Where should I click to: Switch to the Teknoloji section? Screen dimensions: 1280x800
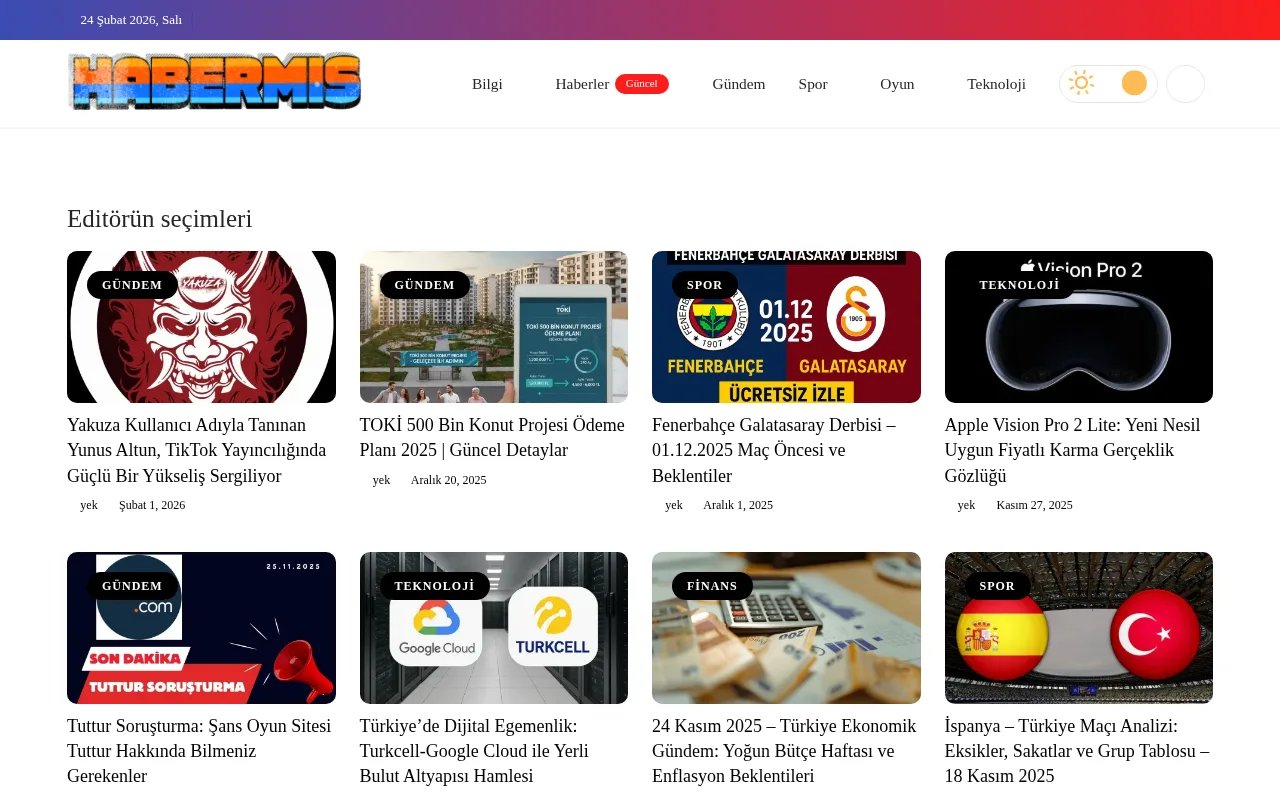point(996,84)
